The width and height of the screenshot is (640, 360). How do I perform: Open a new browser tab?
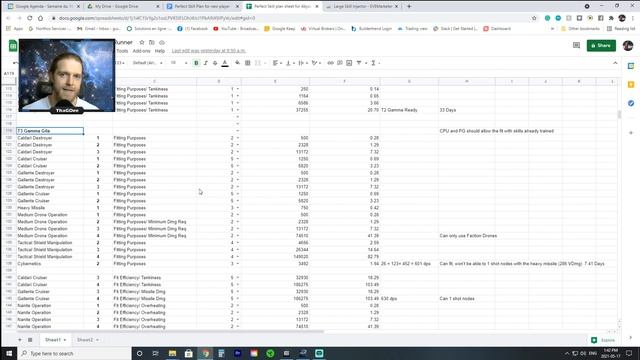point(409,7)
